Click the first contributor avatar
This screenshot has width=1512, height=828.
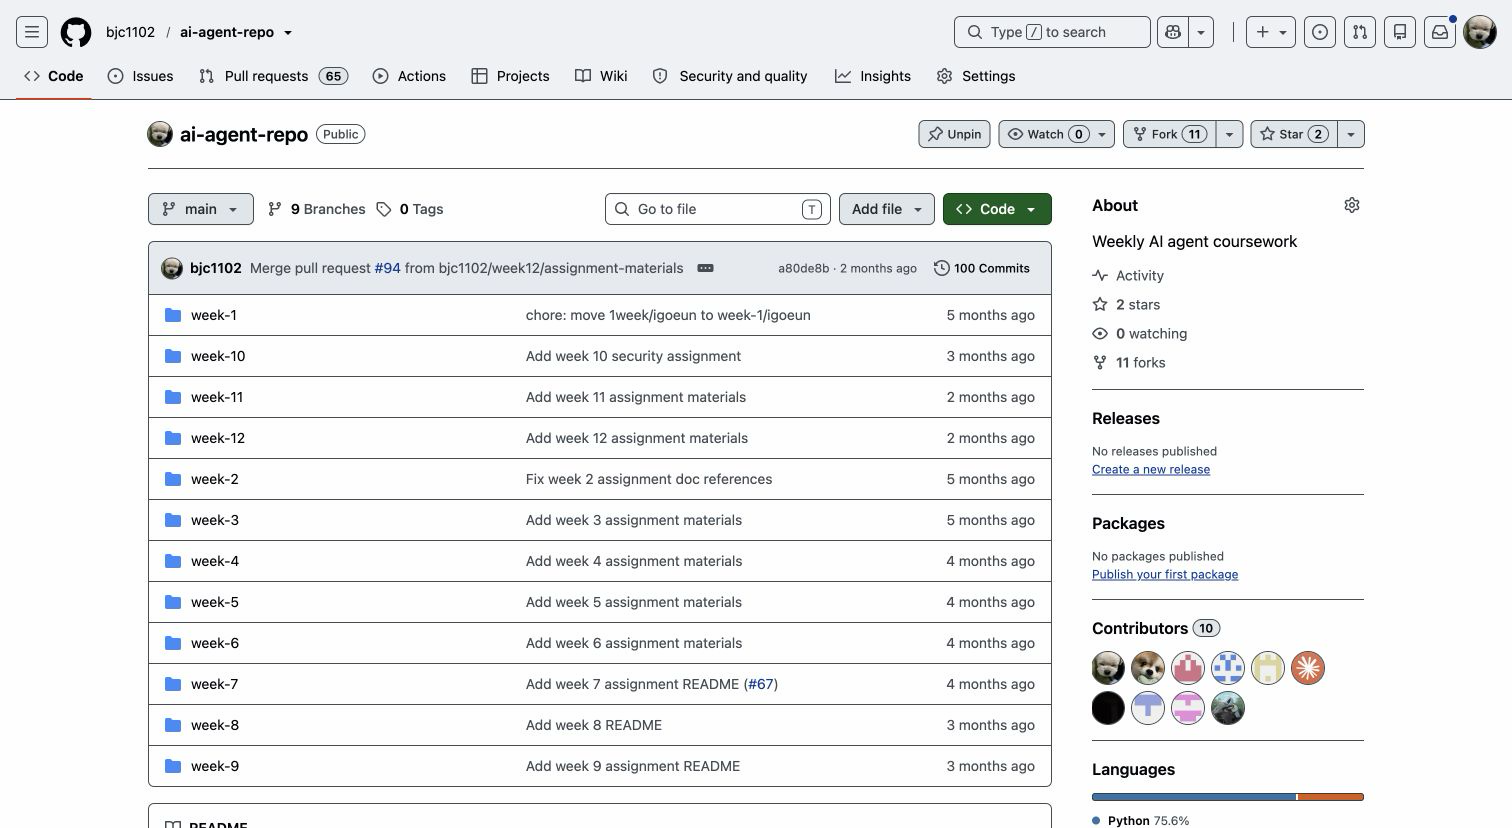click(1108, 668)
